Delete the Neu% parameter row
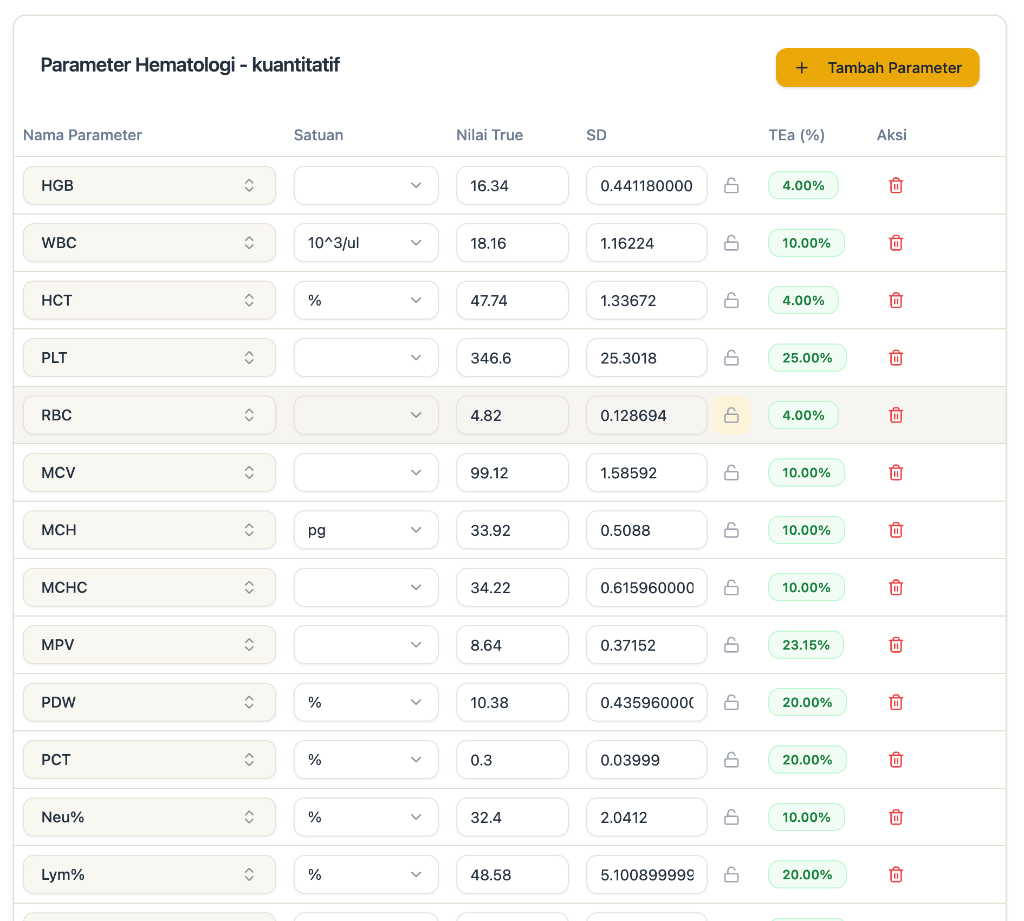The width and height of the screenshot is (1024, 921). click(896, 817)
